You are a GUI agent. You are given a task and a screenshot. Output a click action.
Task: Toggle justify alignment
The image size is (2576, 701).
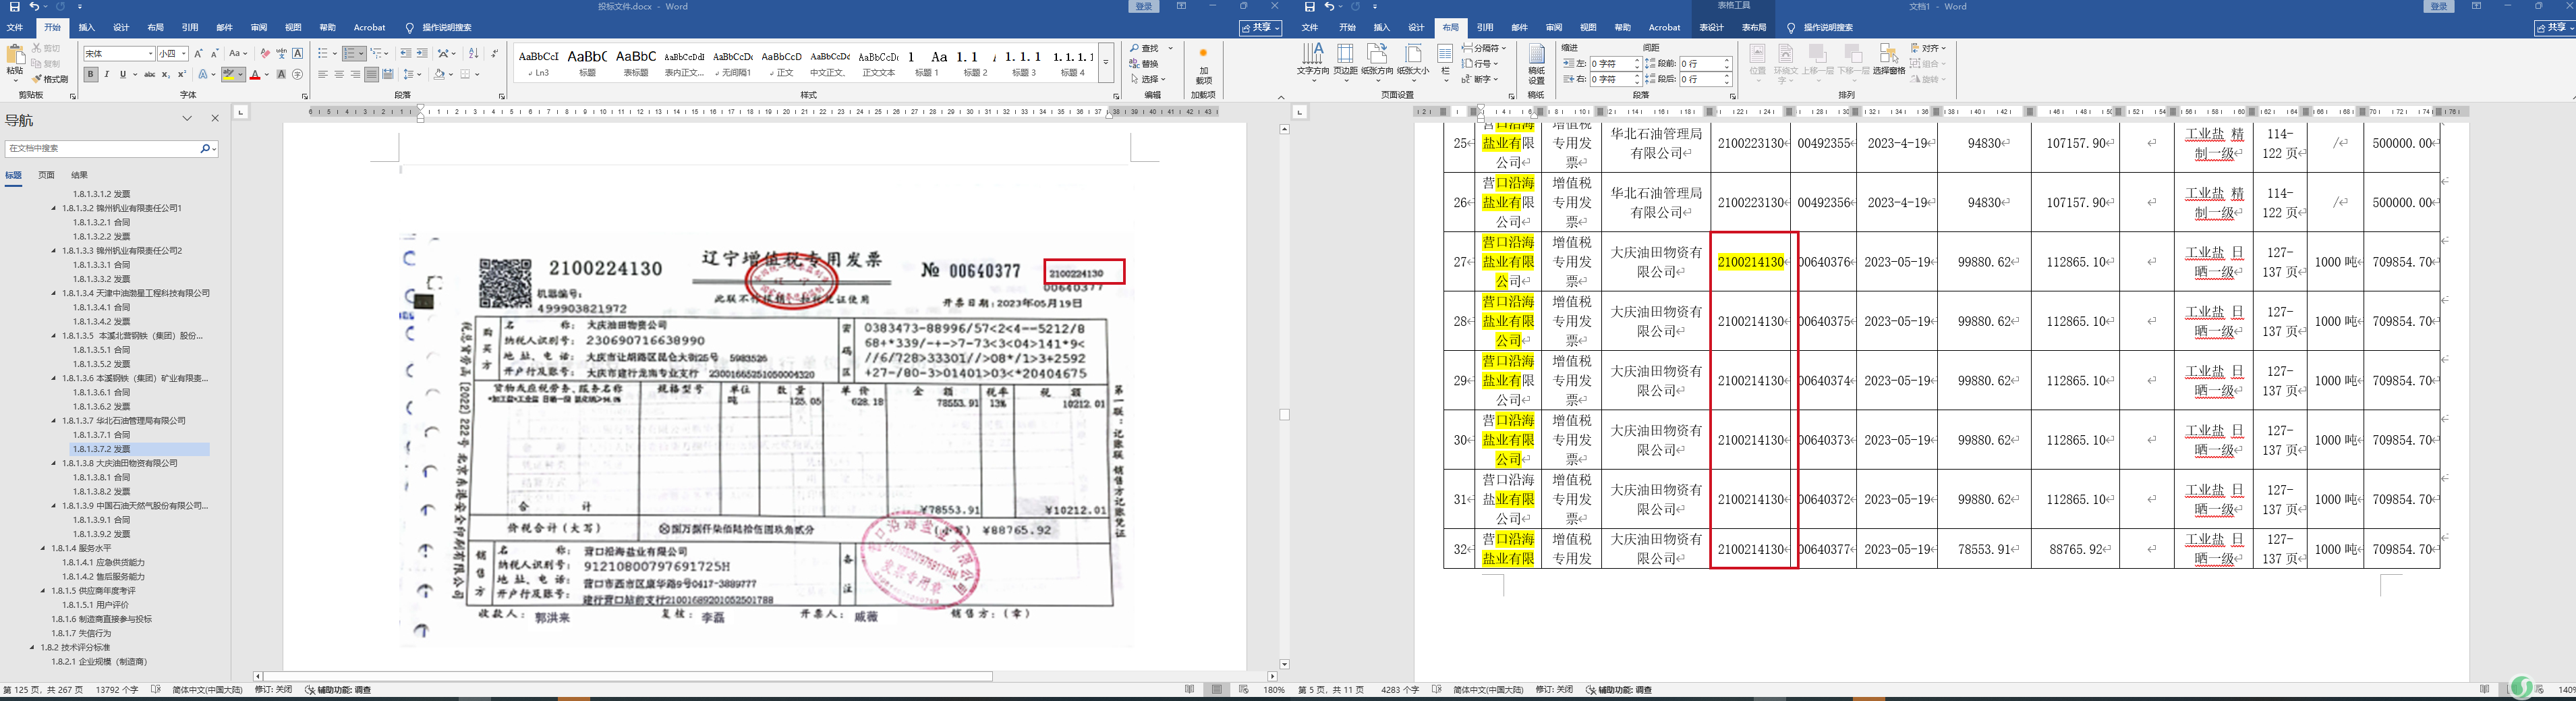[x=371, y=74]
